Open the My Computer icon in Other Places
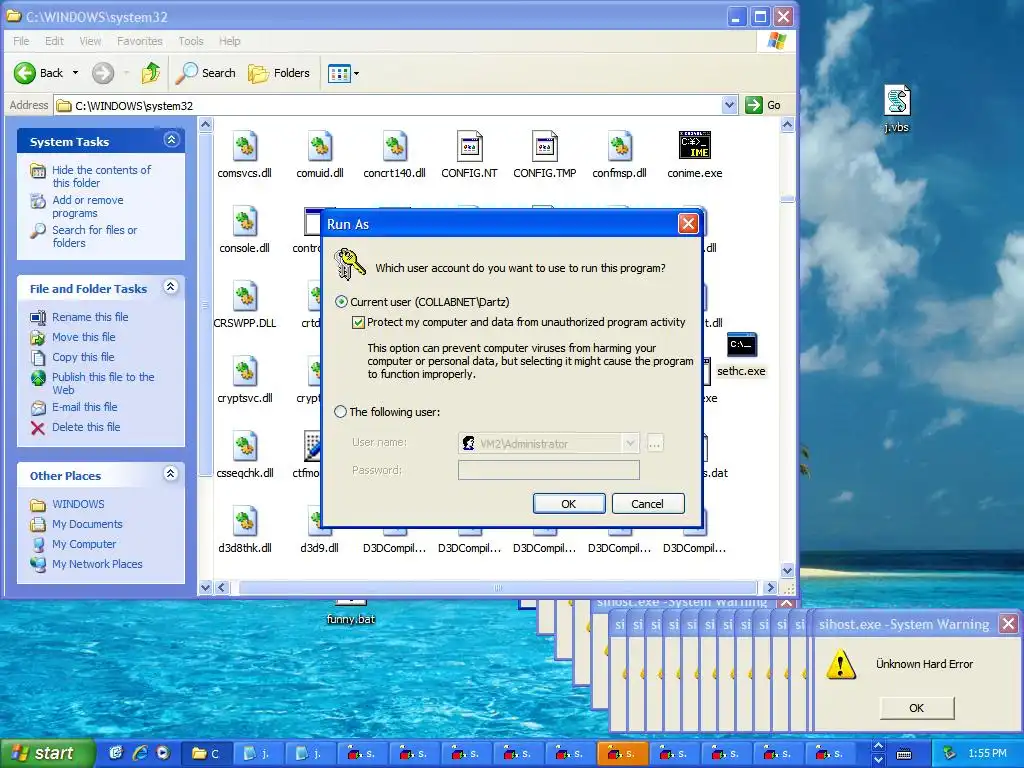Screen dimensions: 1024x768 [38, 544]
